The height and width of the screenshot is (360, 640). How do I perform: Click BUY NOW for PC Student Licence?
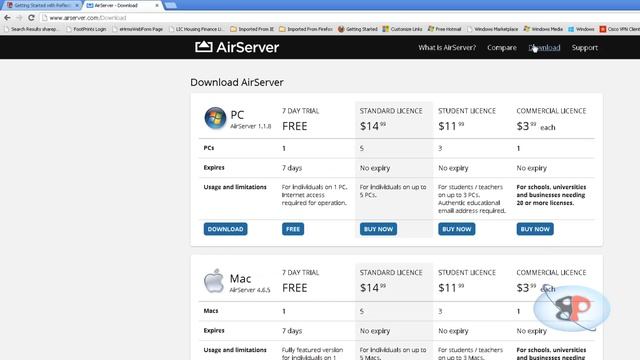pyautogui.click(x=456, y=229)
